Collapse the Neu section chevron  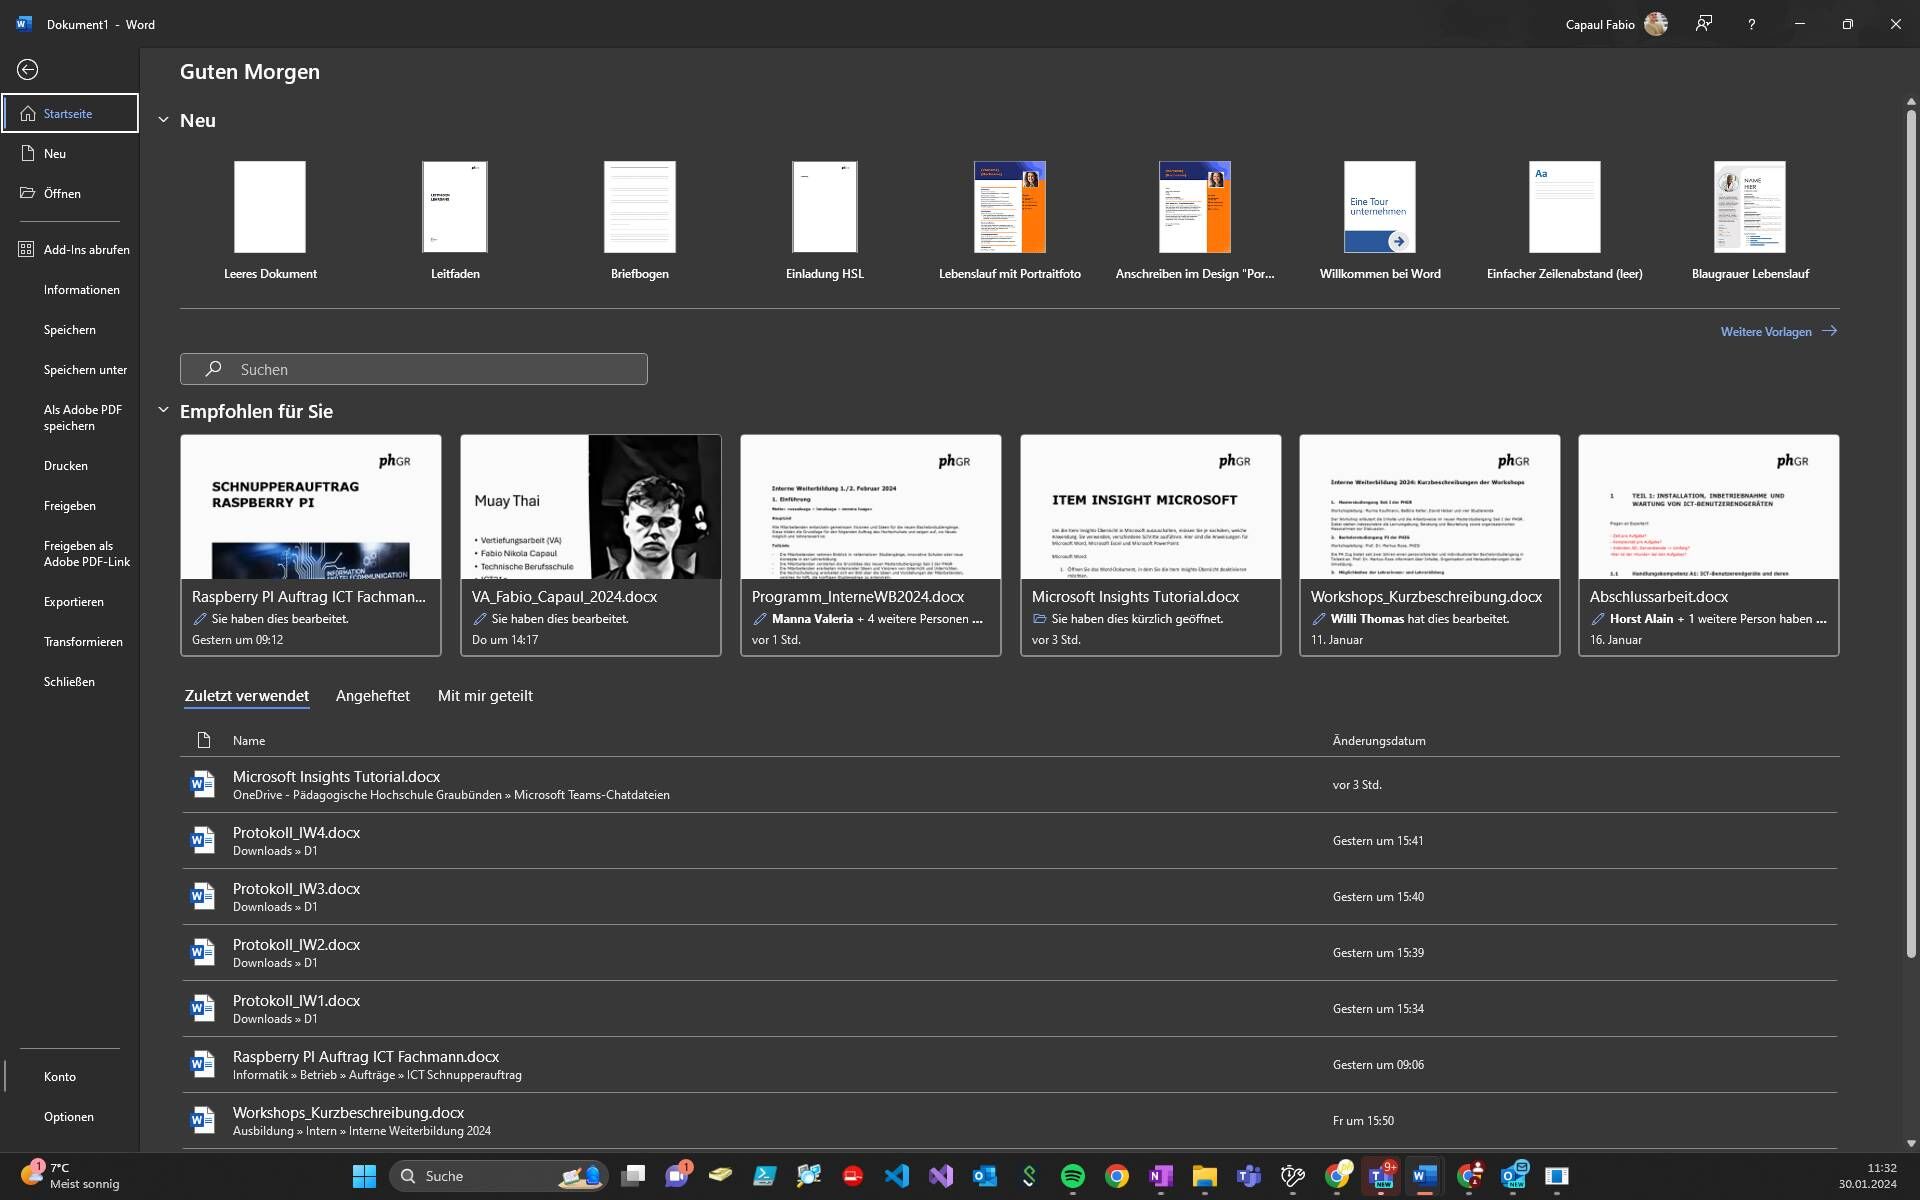click(x=163, y=120)
